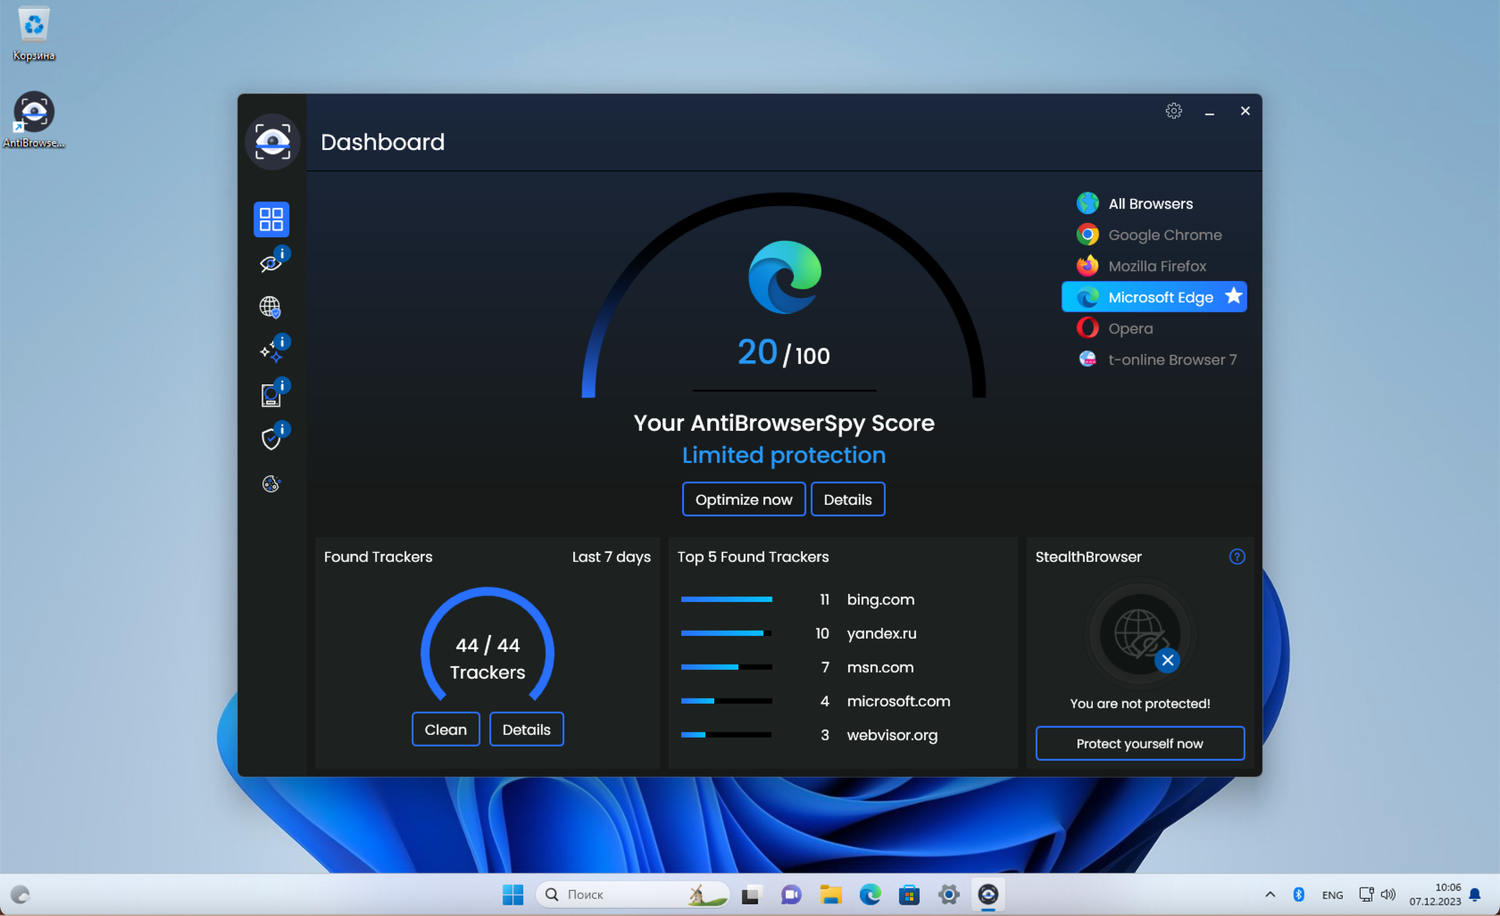Open the cookie manager icon in sidebar
This screenshot has height=916, width=1500.
270,484
